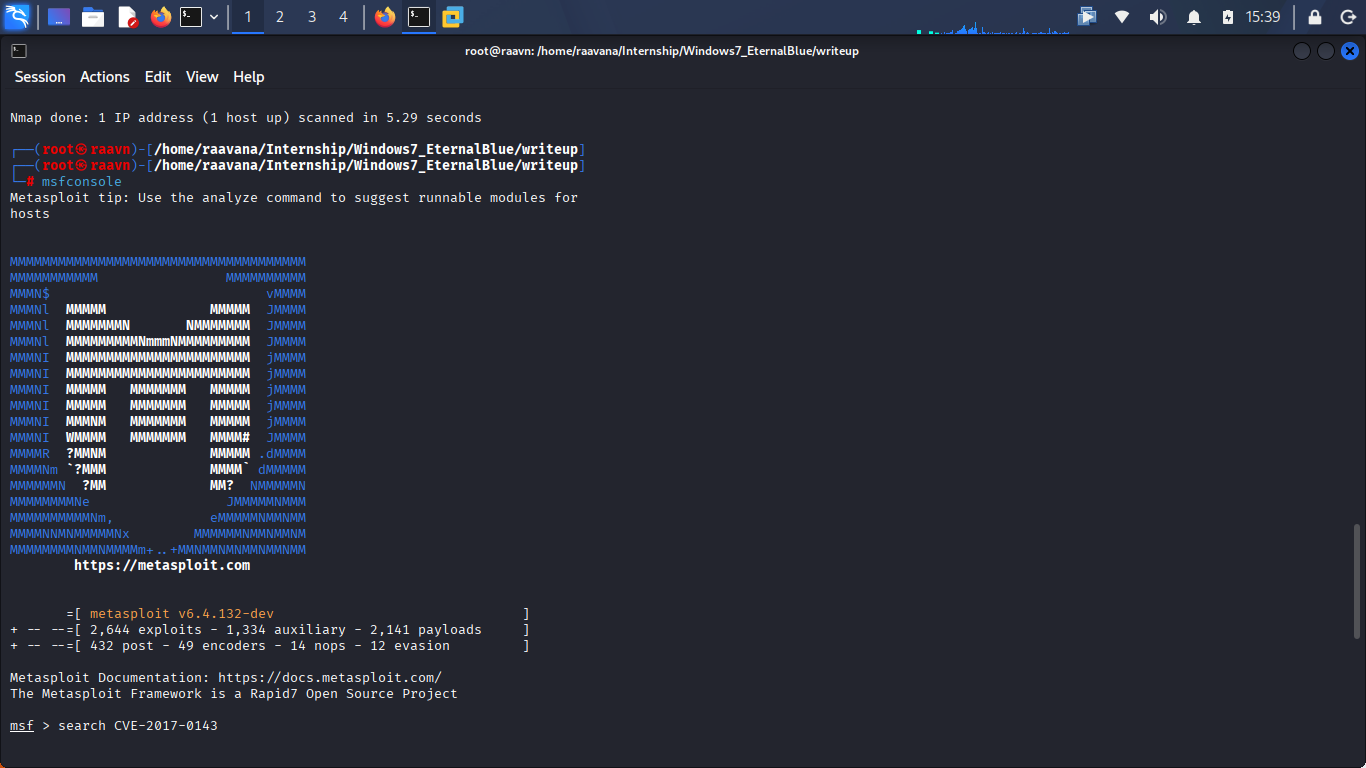The width and height of the screenshot is (1366, 768).
Task: Click the terminal vertical scrollbar handle
Action: (x=1357, y=581)
